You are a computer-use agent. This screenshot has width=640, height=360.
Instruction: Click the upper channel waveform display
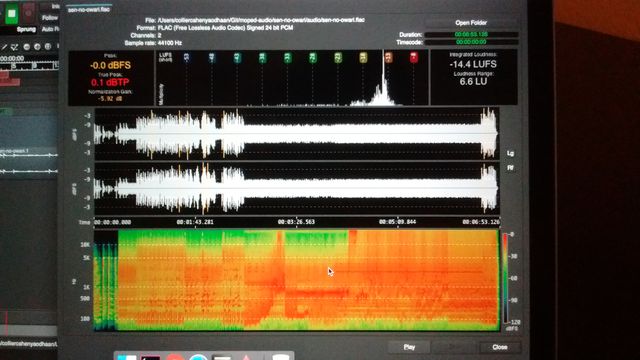click(297, 133)
